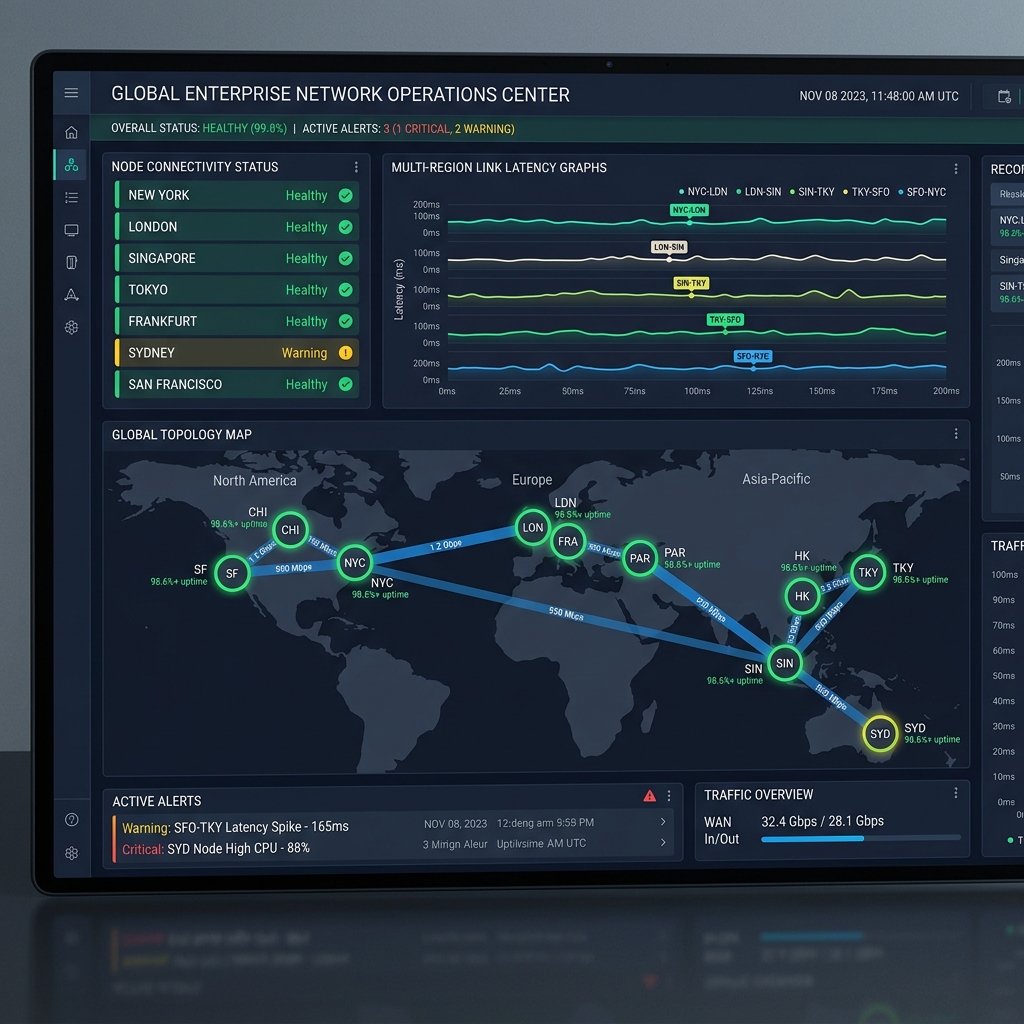Viewport: 1024px width, 1024px height.
Task: Open the monitor display sidebar icon
Action: pyautogui.click(x=71, y=230)
